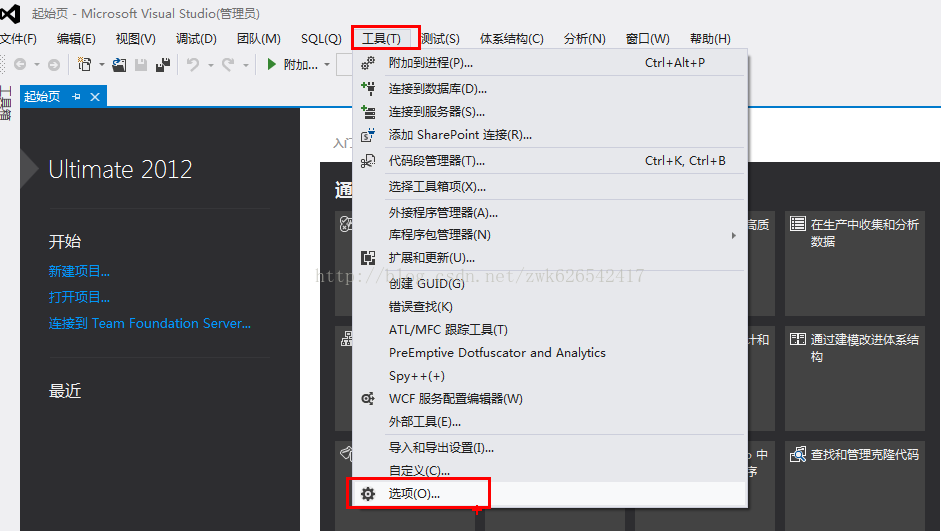Open the Undo history dropdown arrow

pos(211,65)
